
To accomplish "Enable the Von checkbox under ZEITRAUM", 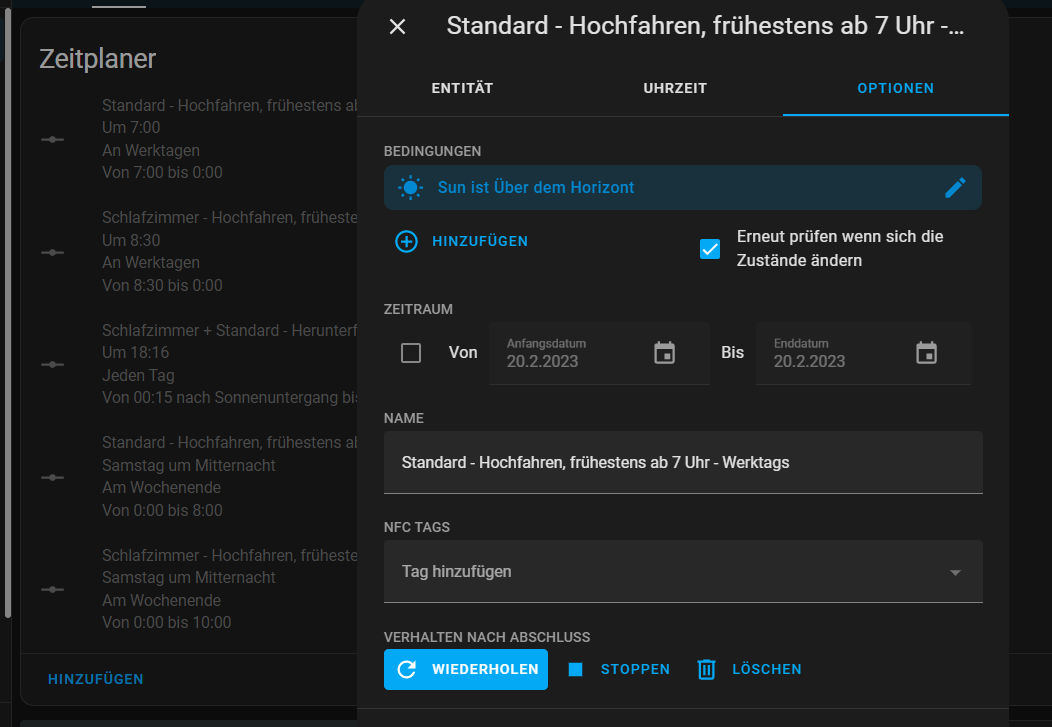I will coord(410,353).
